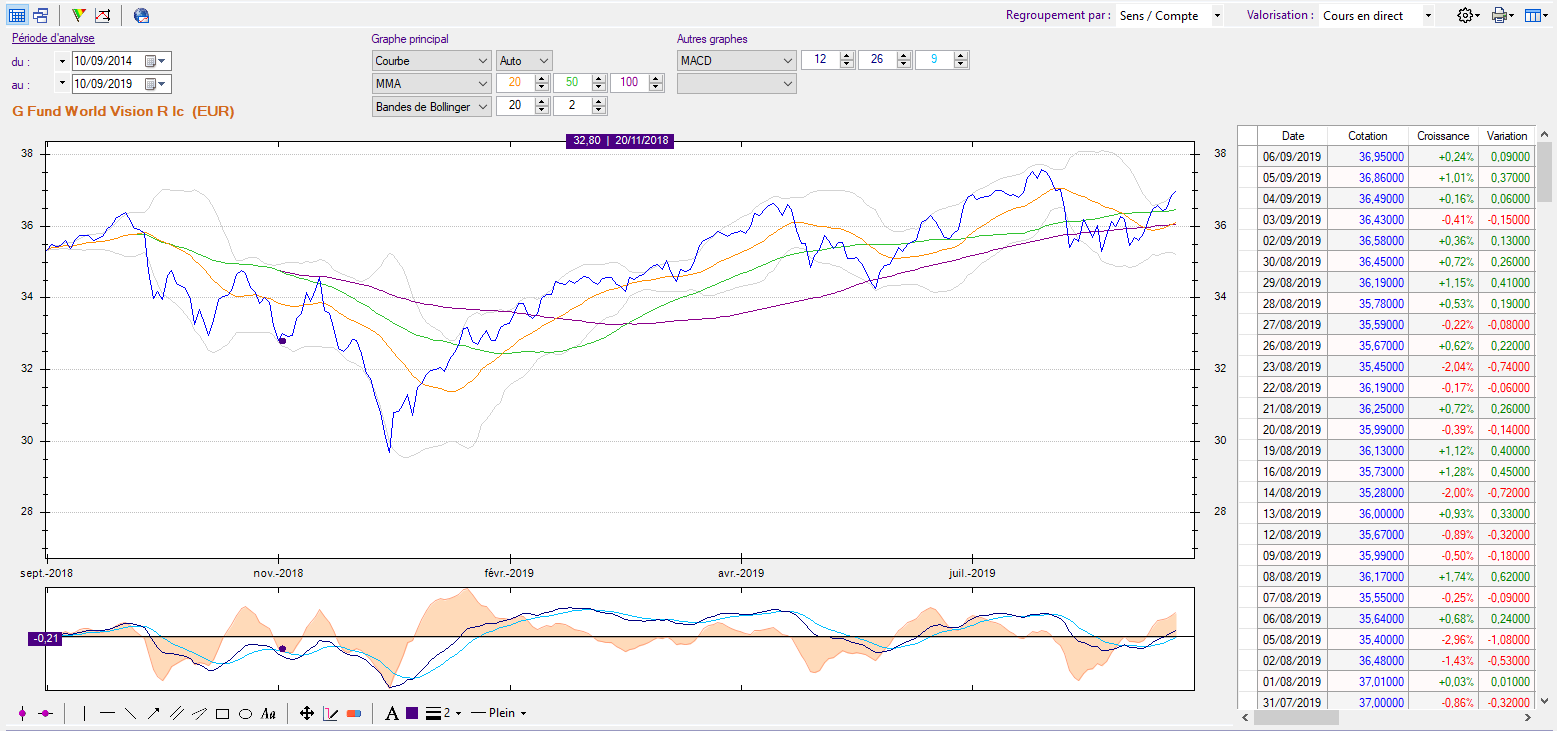Open the Courbe chart type dropdown

click(431, 61)
